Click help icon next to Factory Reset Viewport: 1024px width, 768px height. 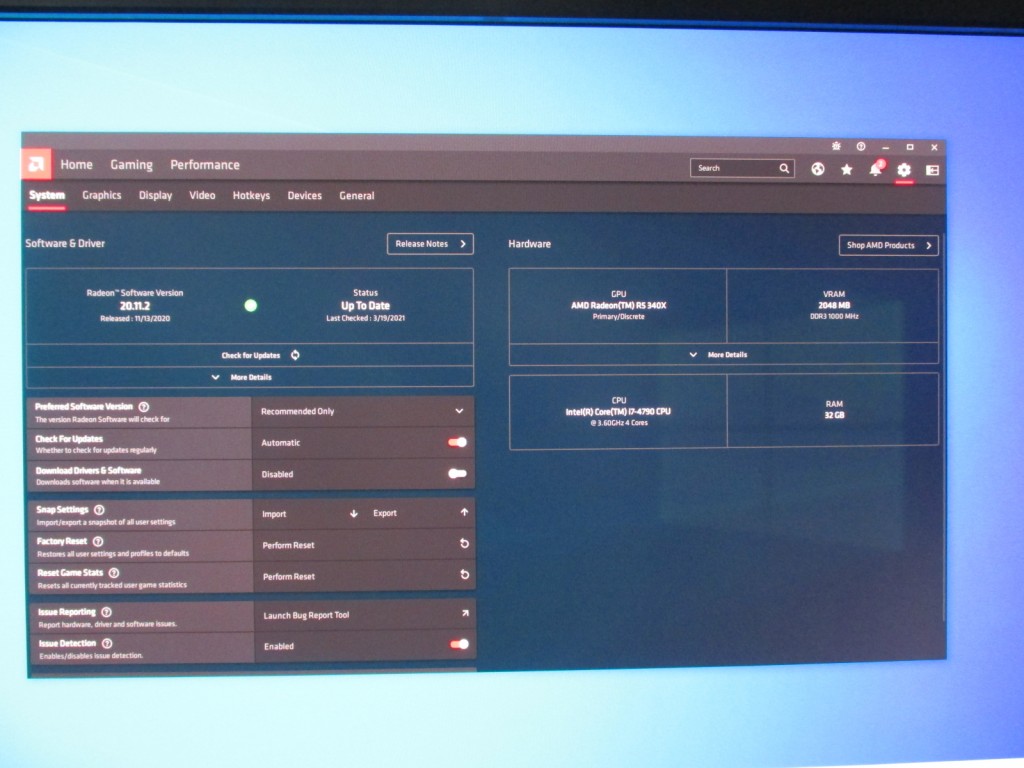coord(98,541)
